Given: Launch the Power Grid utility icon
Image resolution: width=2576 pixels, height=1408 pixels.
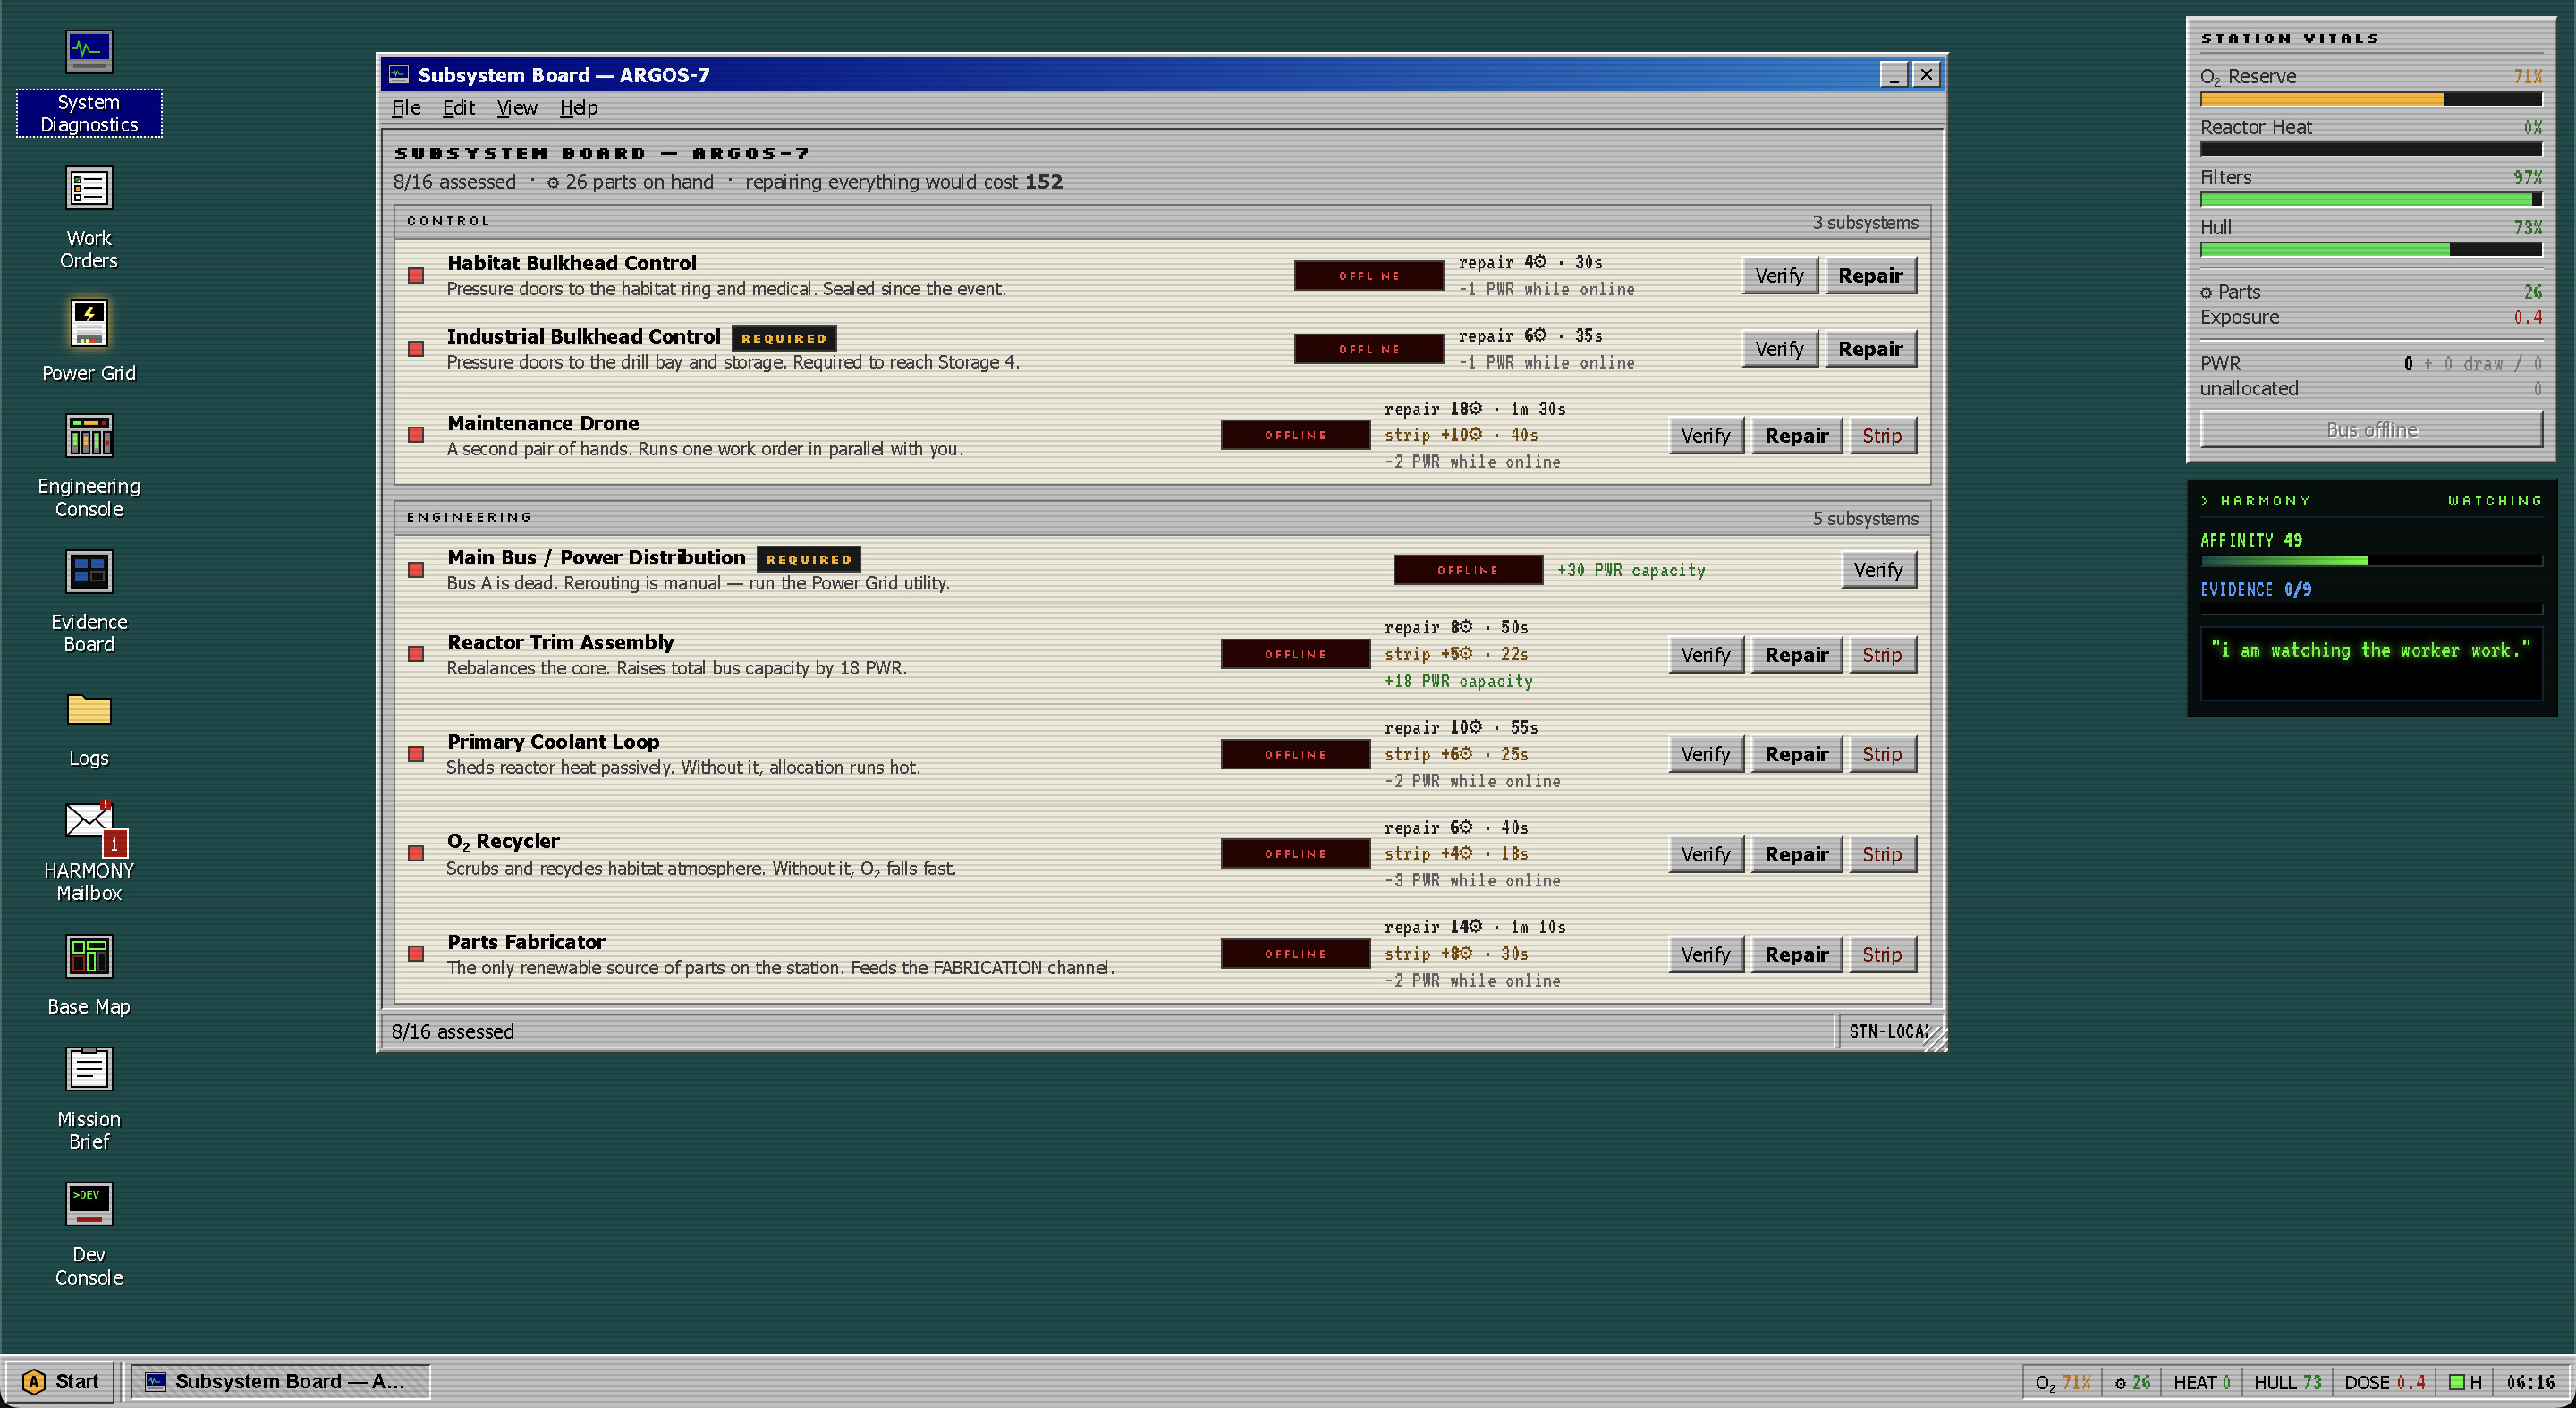Looking at the screenshot, I should click(89, 342).
